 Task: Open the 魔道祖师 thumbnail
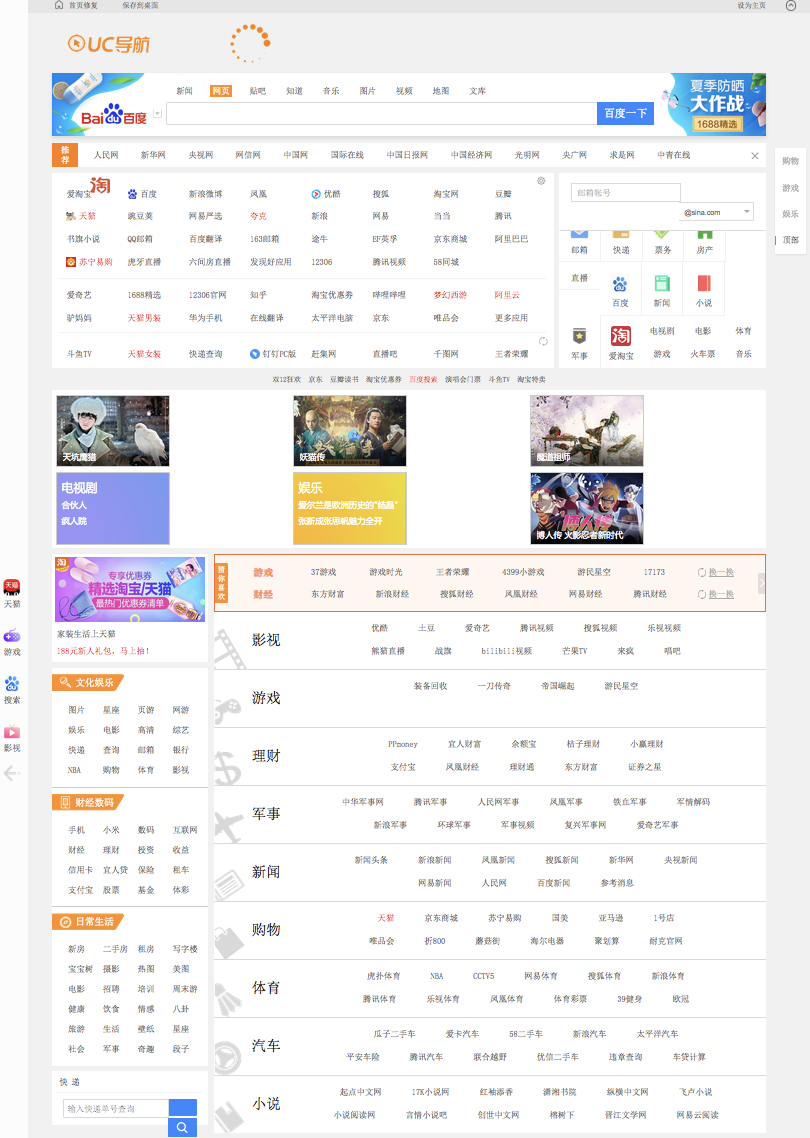pyautogui.click(x=586, y=430)
